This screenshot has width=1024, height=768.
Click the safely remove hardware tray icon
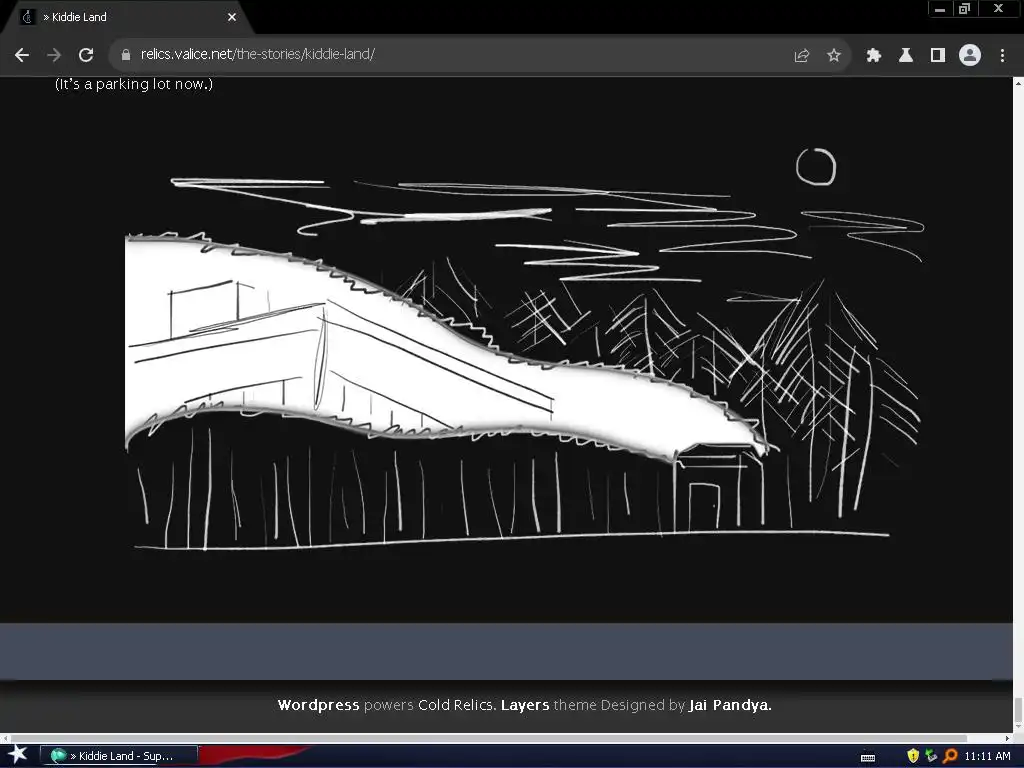pyautogui.click(x=931, y=756)
